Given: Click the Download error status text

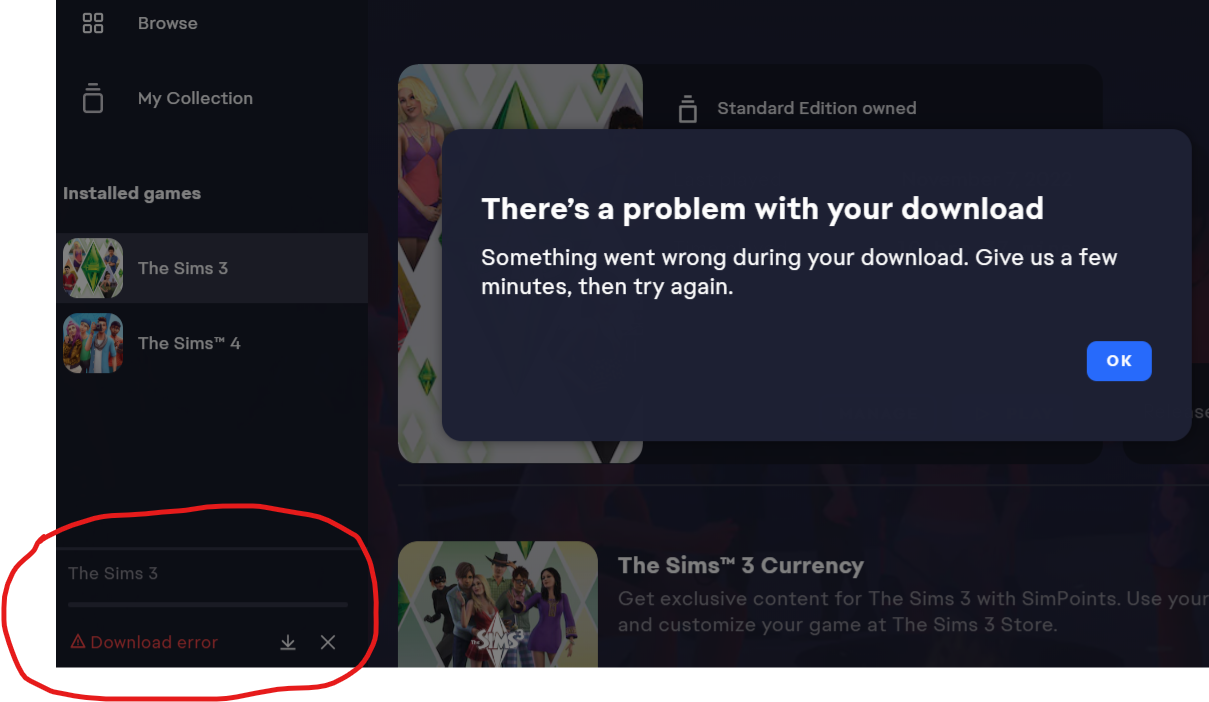Looking at the screenshot, I should pos(154,642).
